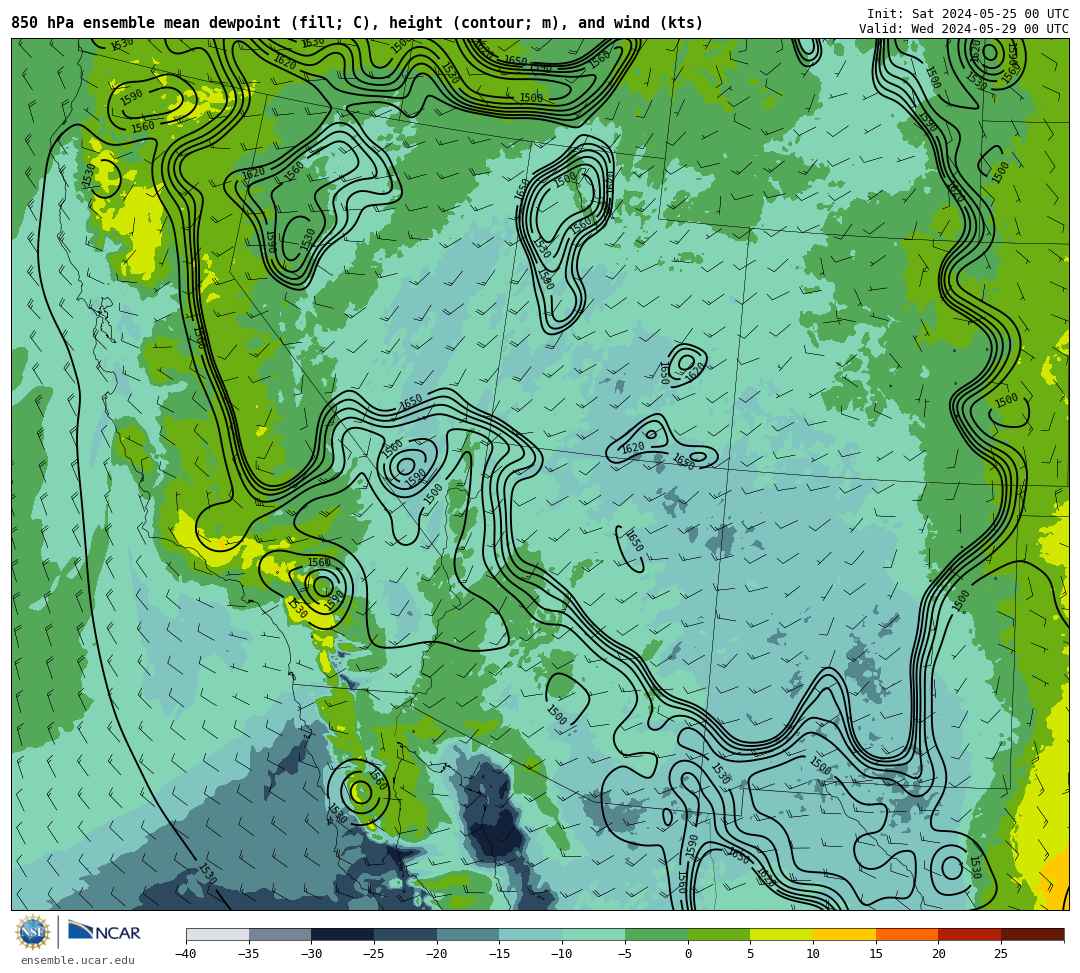Click the -40 colorbar tick label
Viewport: 1080px width, 973px height.
186,954
